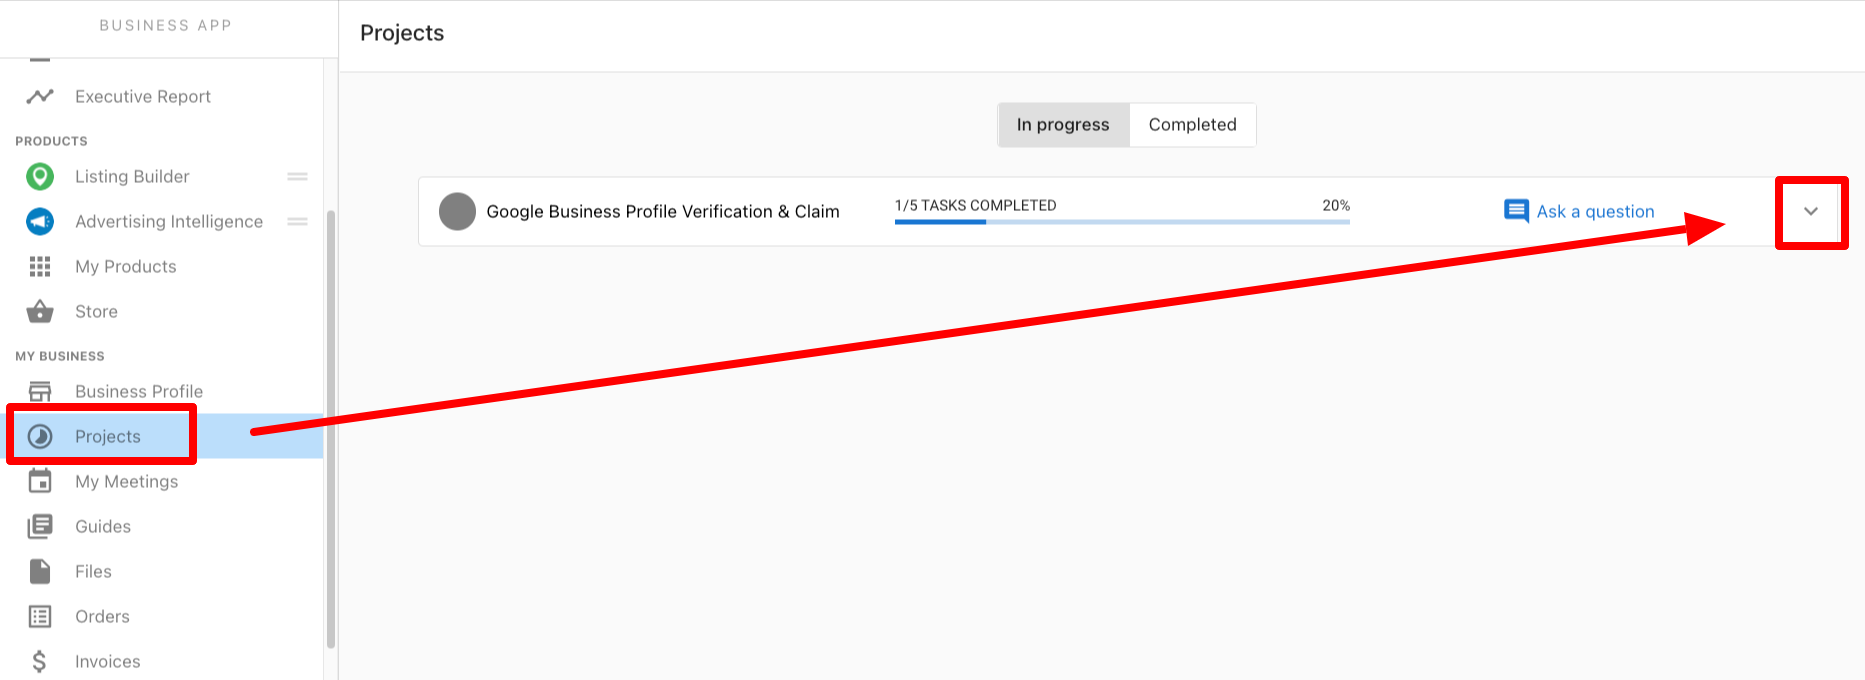Click the Guides library icon
Viewport: 1865px width, 680px height.
[x=40, y=526]
